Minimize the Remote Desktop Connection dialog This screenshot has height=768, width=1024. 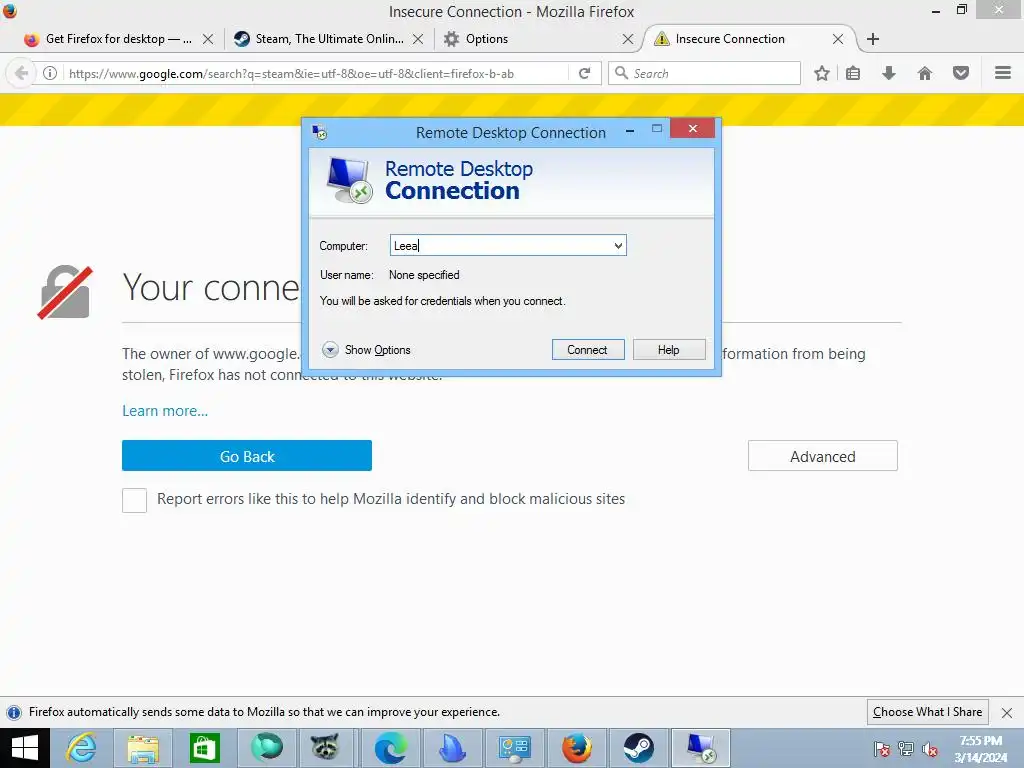[630, 131]
